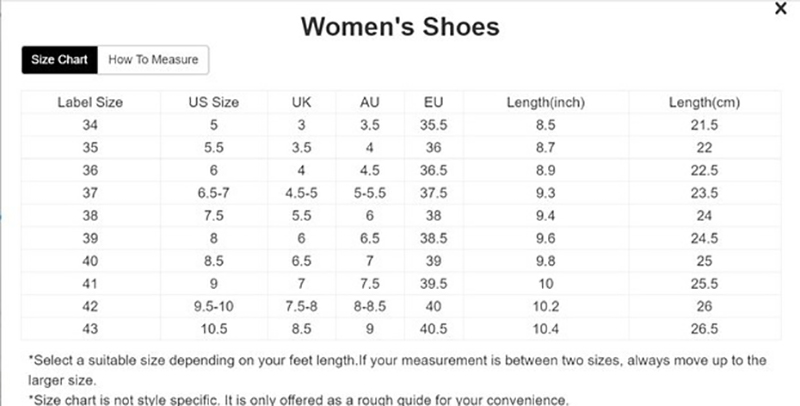Select the Size Chart tab
Screen dimensions: 800x406
click(x=60, y=60)
